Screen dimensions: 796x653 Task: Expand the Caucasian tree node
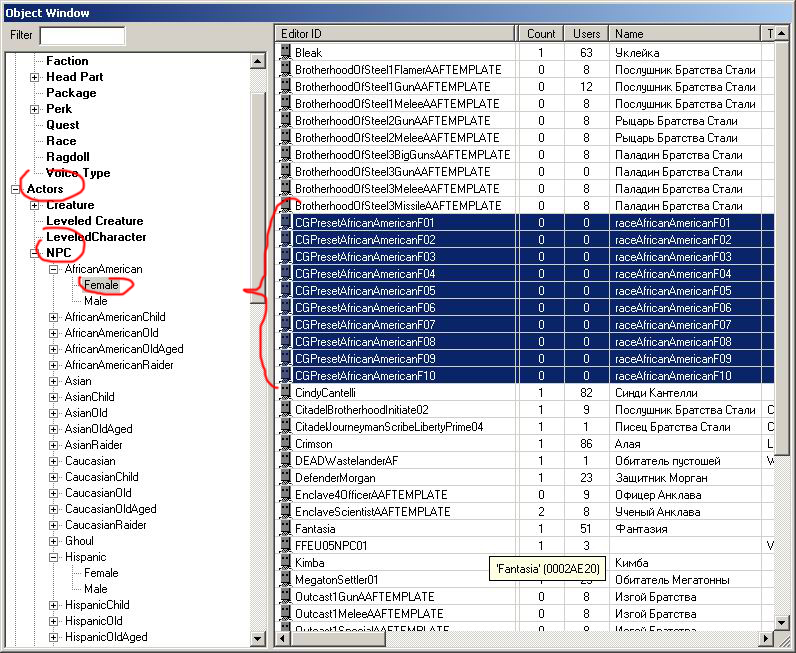(53, 461)
